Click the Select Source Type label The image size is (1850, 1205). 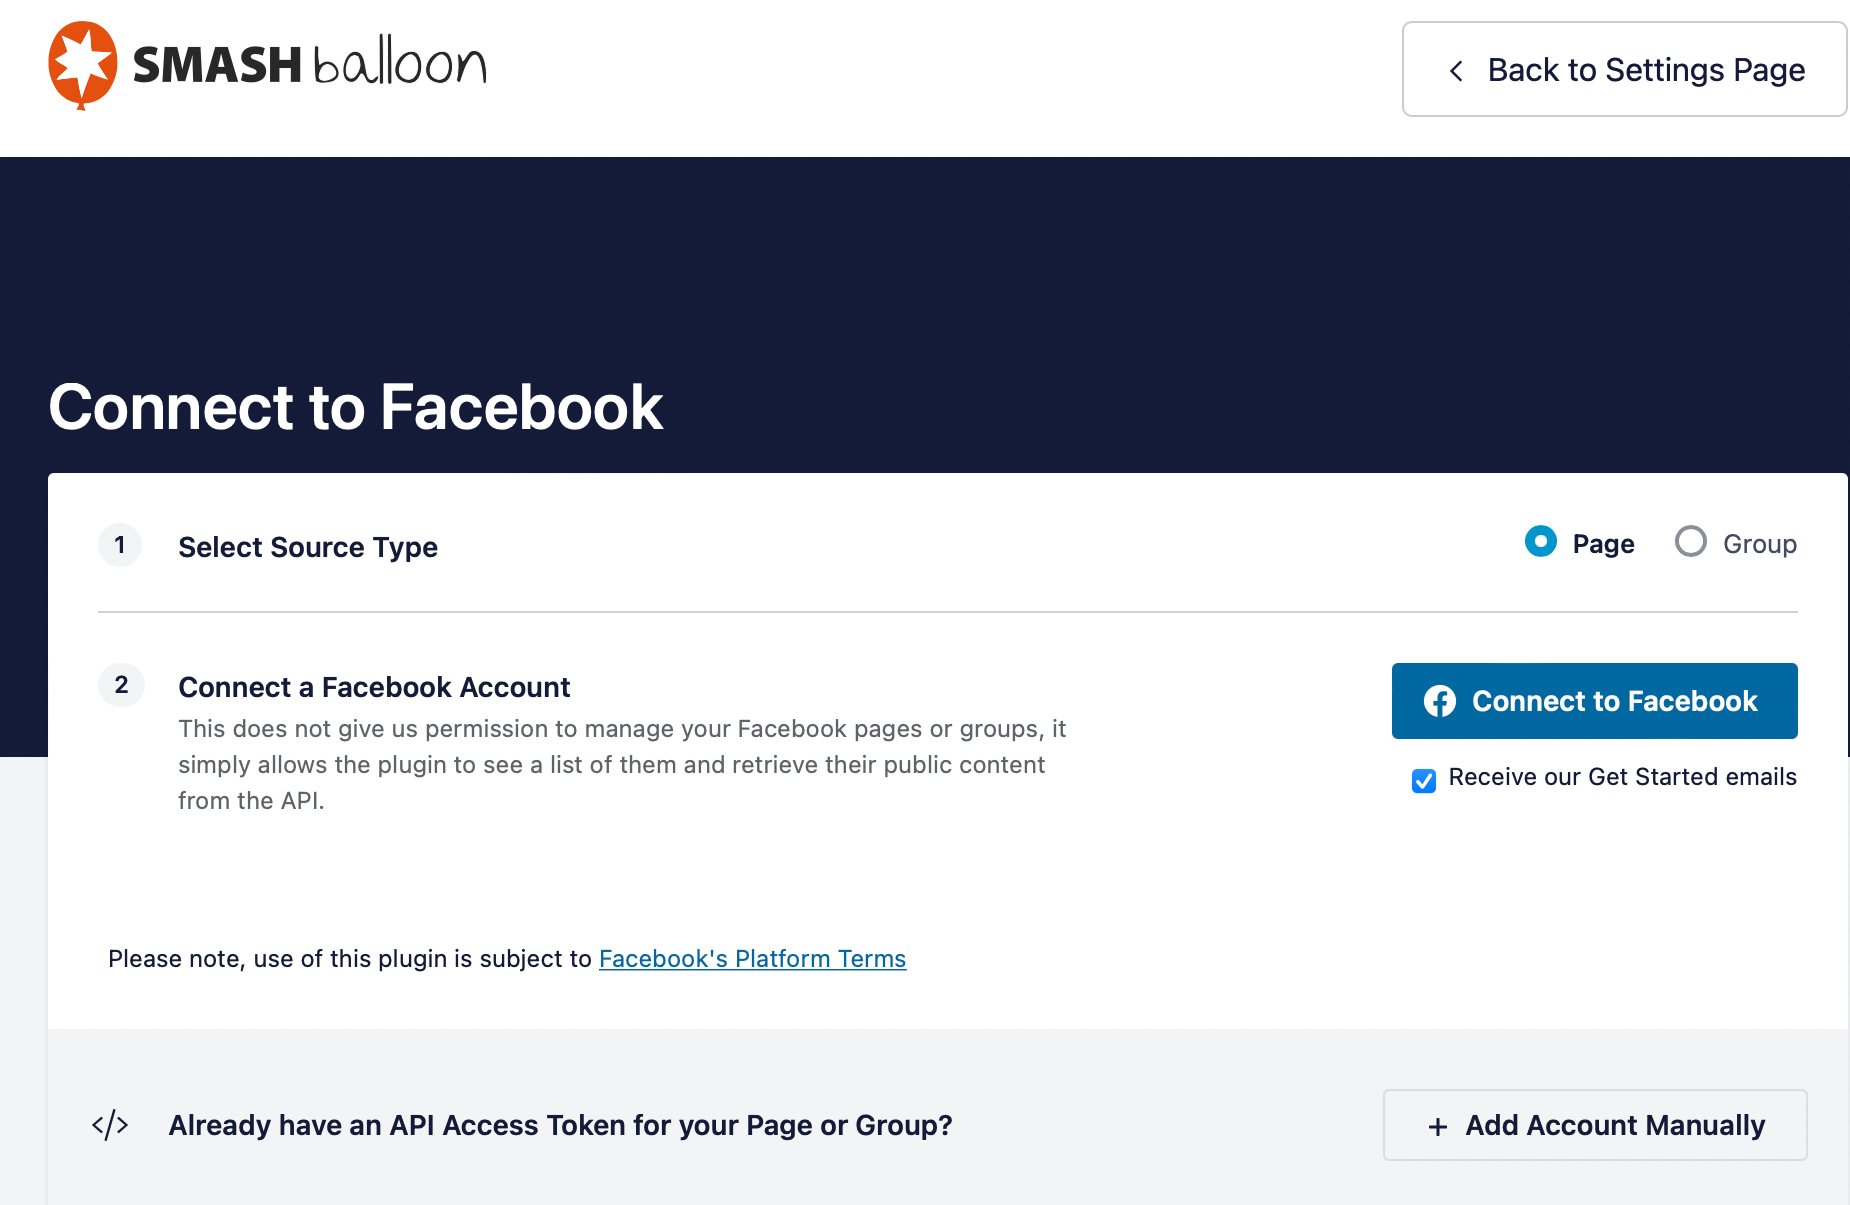coord(308,546)
